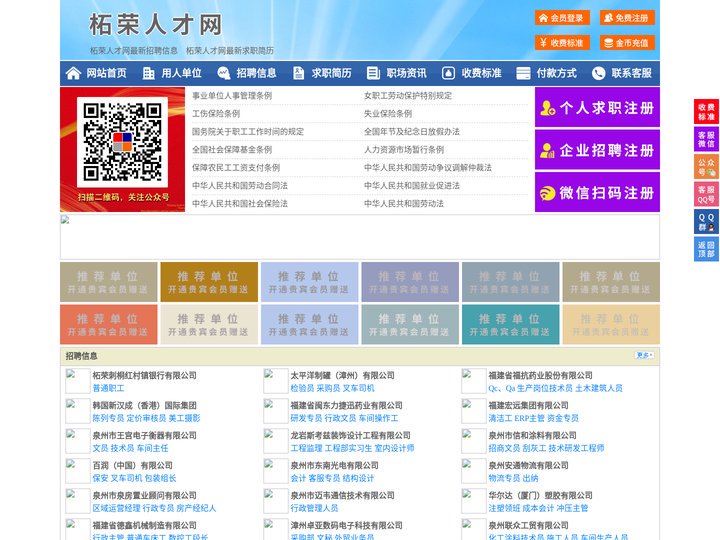This screenshot has width=720, height=540.
Task: Open the 网站首页 menu item
Action: [107, 73]
